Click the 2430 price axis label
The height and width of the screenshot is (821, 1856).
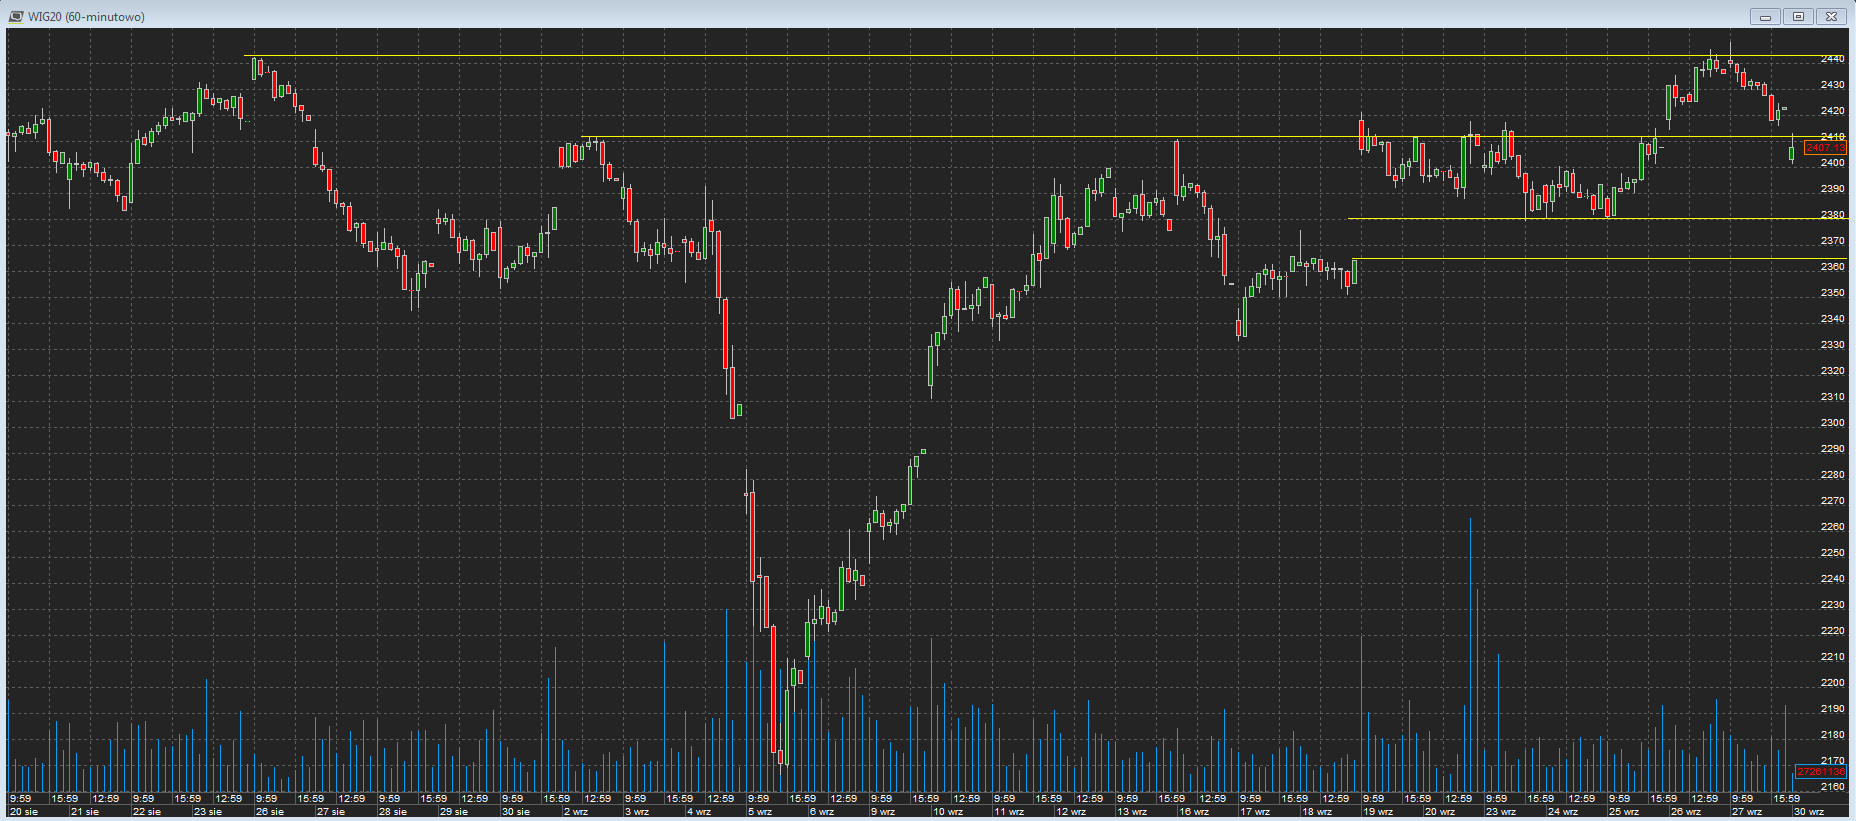pyautogui.click(x=1832, y=85)
